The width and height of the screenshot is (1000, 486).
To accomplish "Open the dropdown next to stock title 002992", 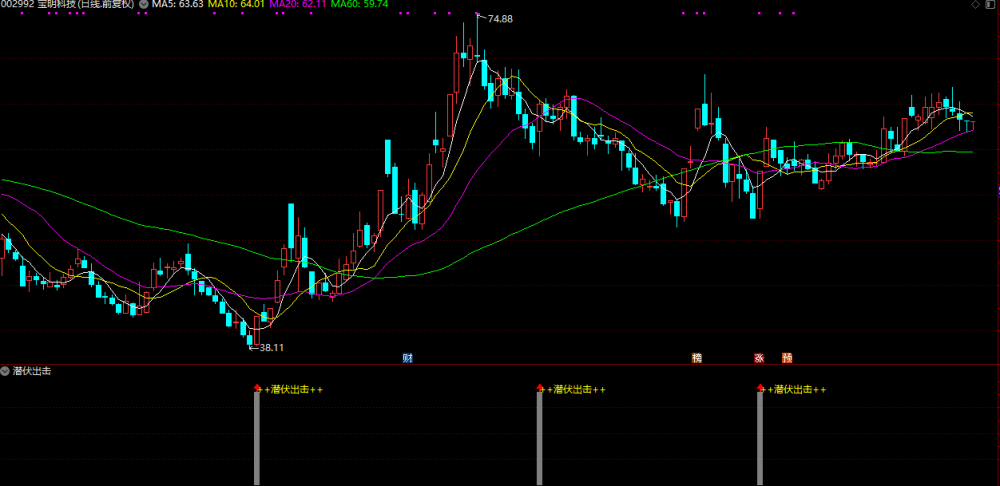I will [x=143, y=4].
